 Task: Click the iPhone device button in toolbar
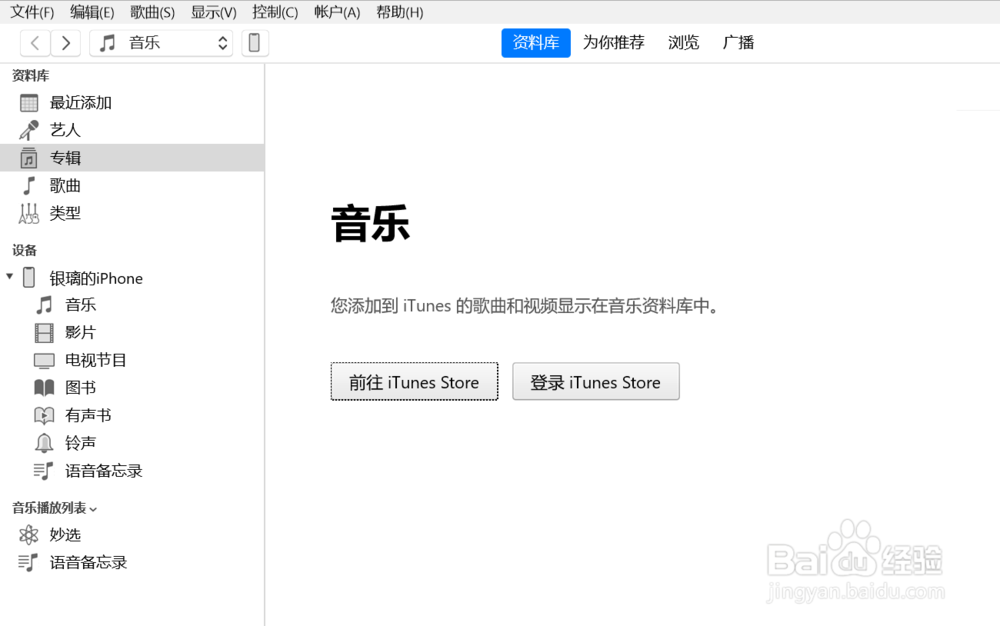(x=254, y=43)
